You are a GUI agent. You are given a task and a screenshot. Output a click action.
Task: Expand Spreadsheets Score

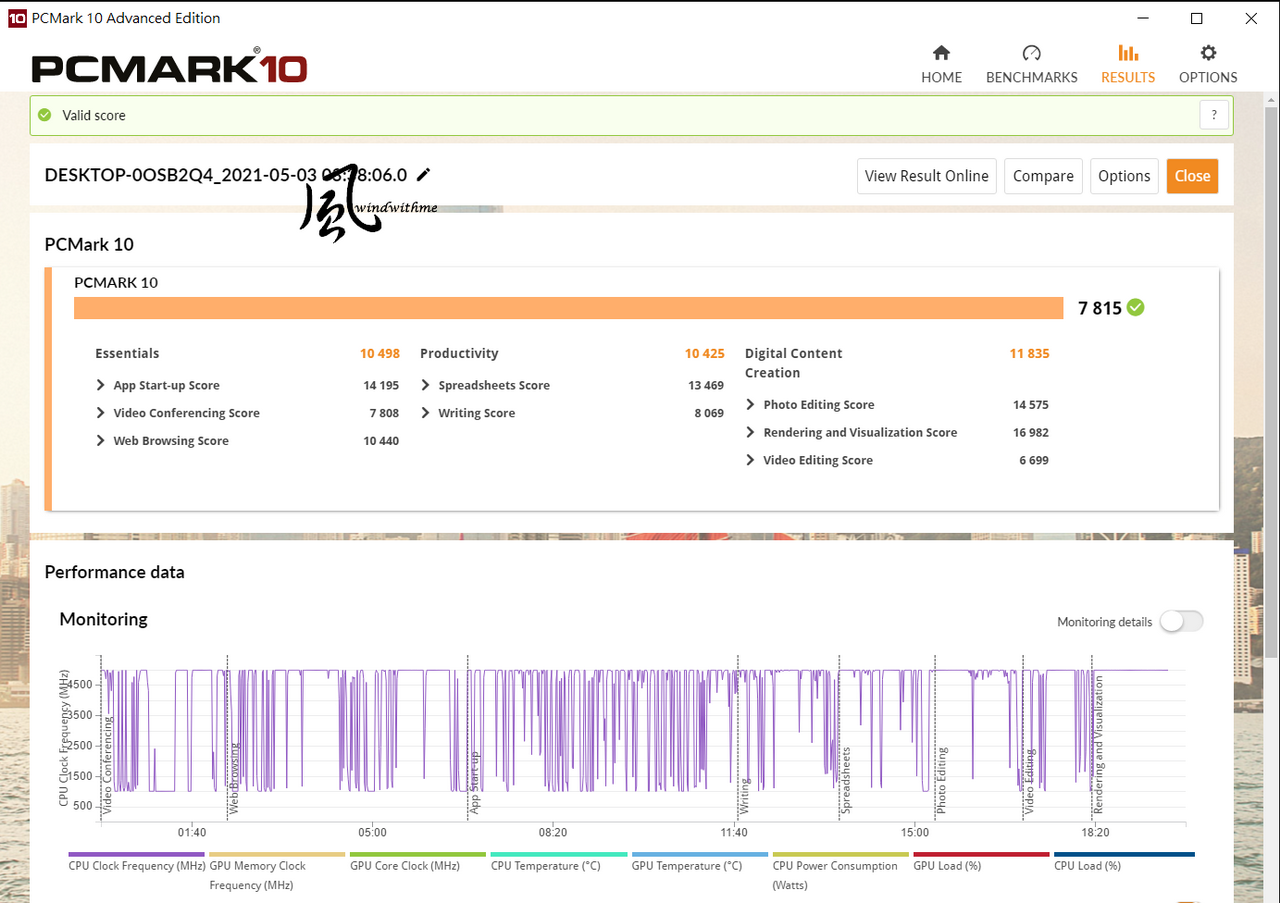point(426,385)
